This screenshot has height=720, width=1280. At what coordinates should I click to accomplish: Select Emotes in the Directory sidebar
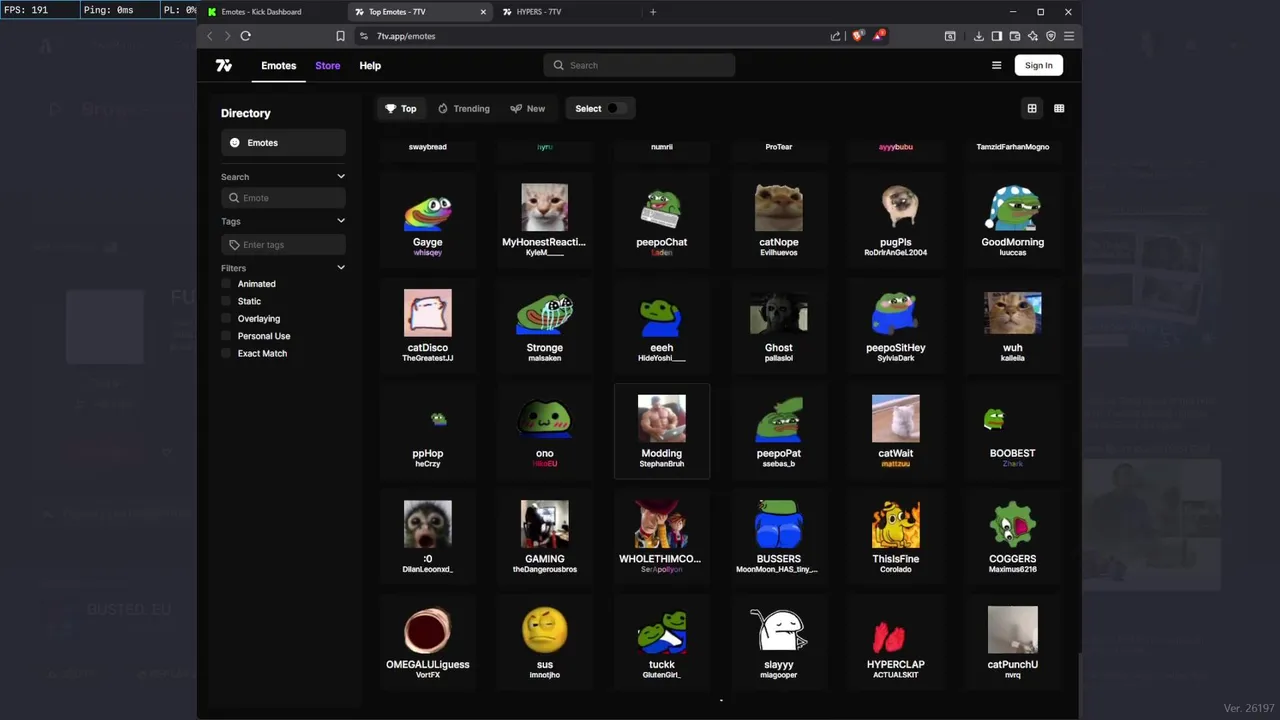tap(283, 143)
